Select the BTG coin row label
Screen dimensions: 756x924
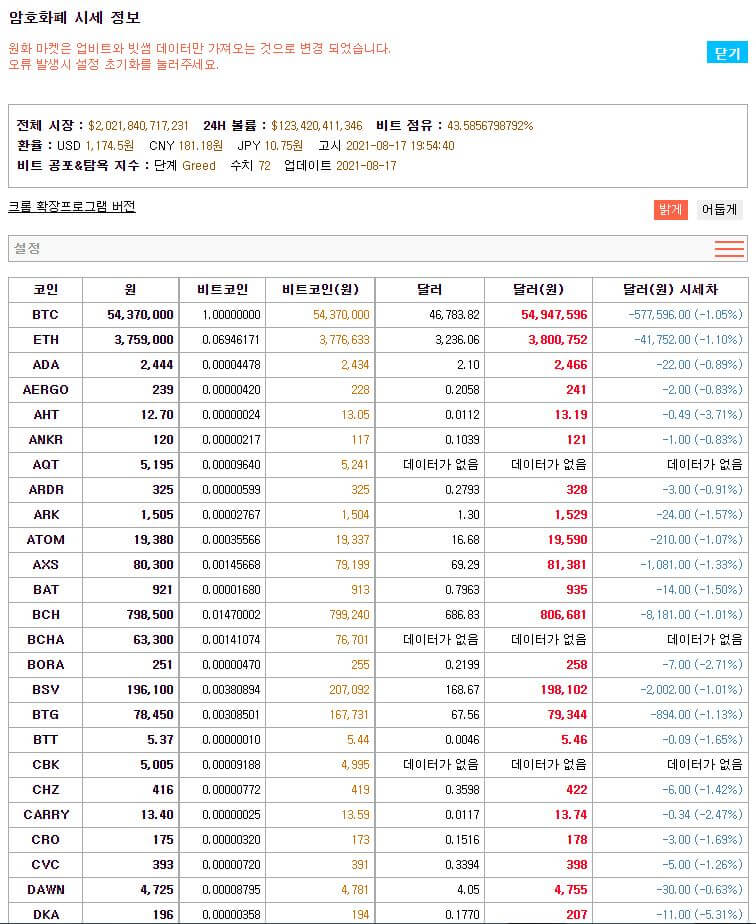pos(45,714)
